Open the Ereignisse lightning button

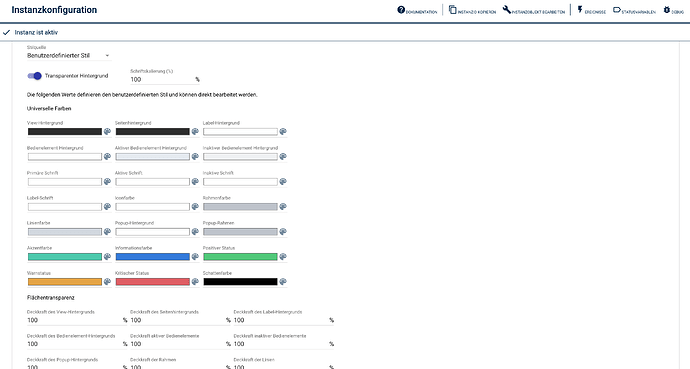click(x=591, y=10)
